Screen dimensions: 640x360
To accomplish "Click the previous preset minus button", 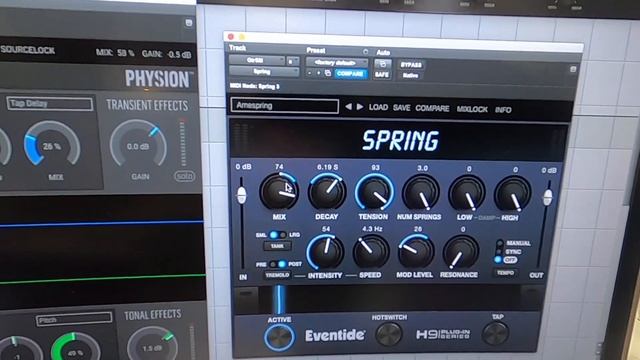I will 310,73.
